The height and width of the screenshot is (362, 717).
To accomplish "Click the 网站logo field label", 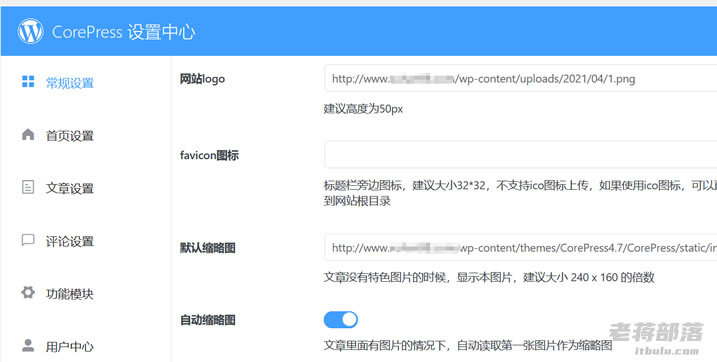I will point(203,79).
